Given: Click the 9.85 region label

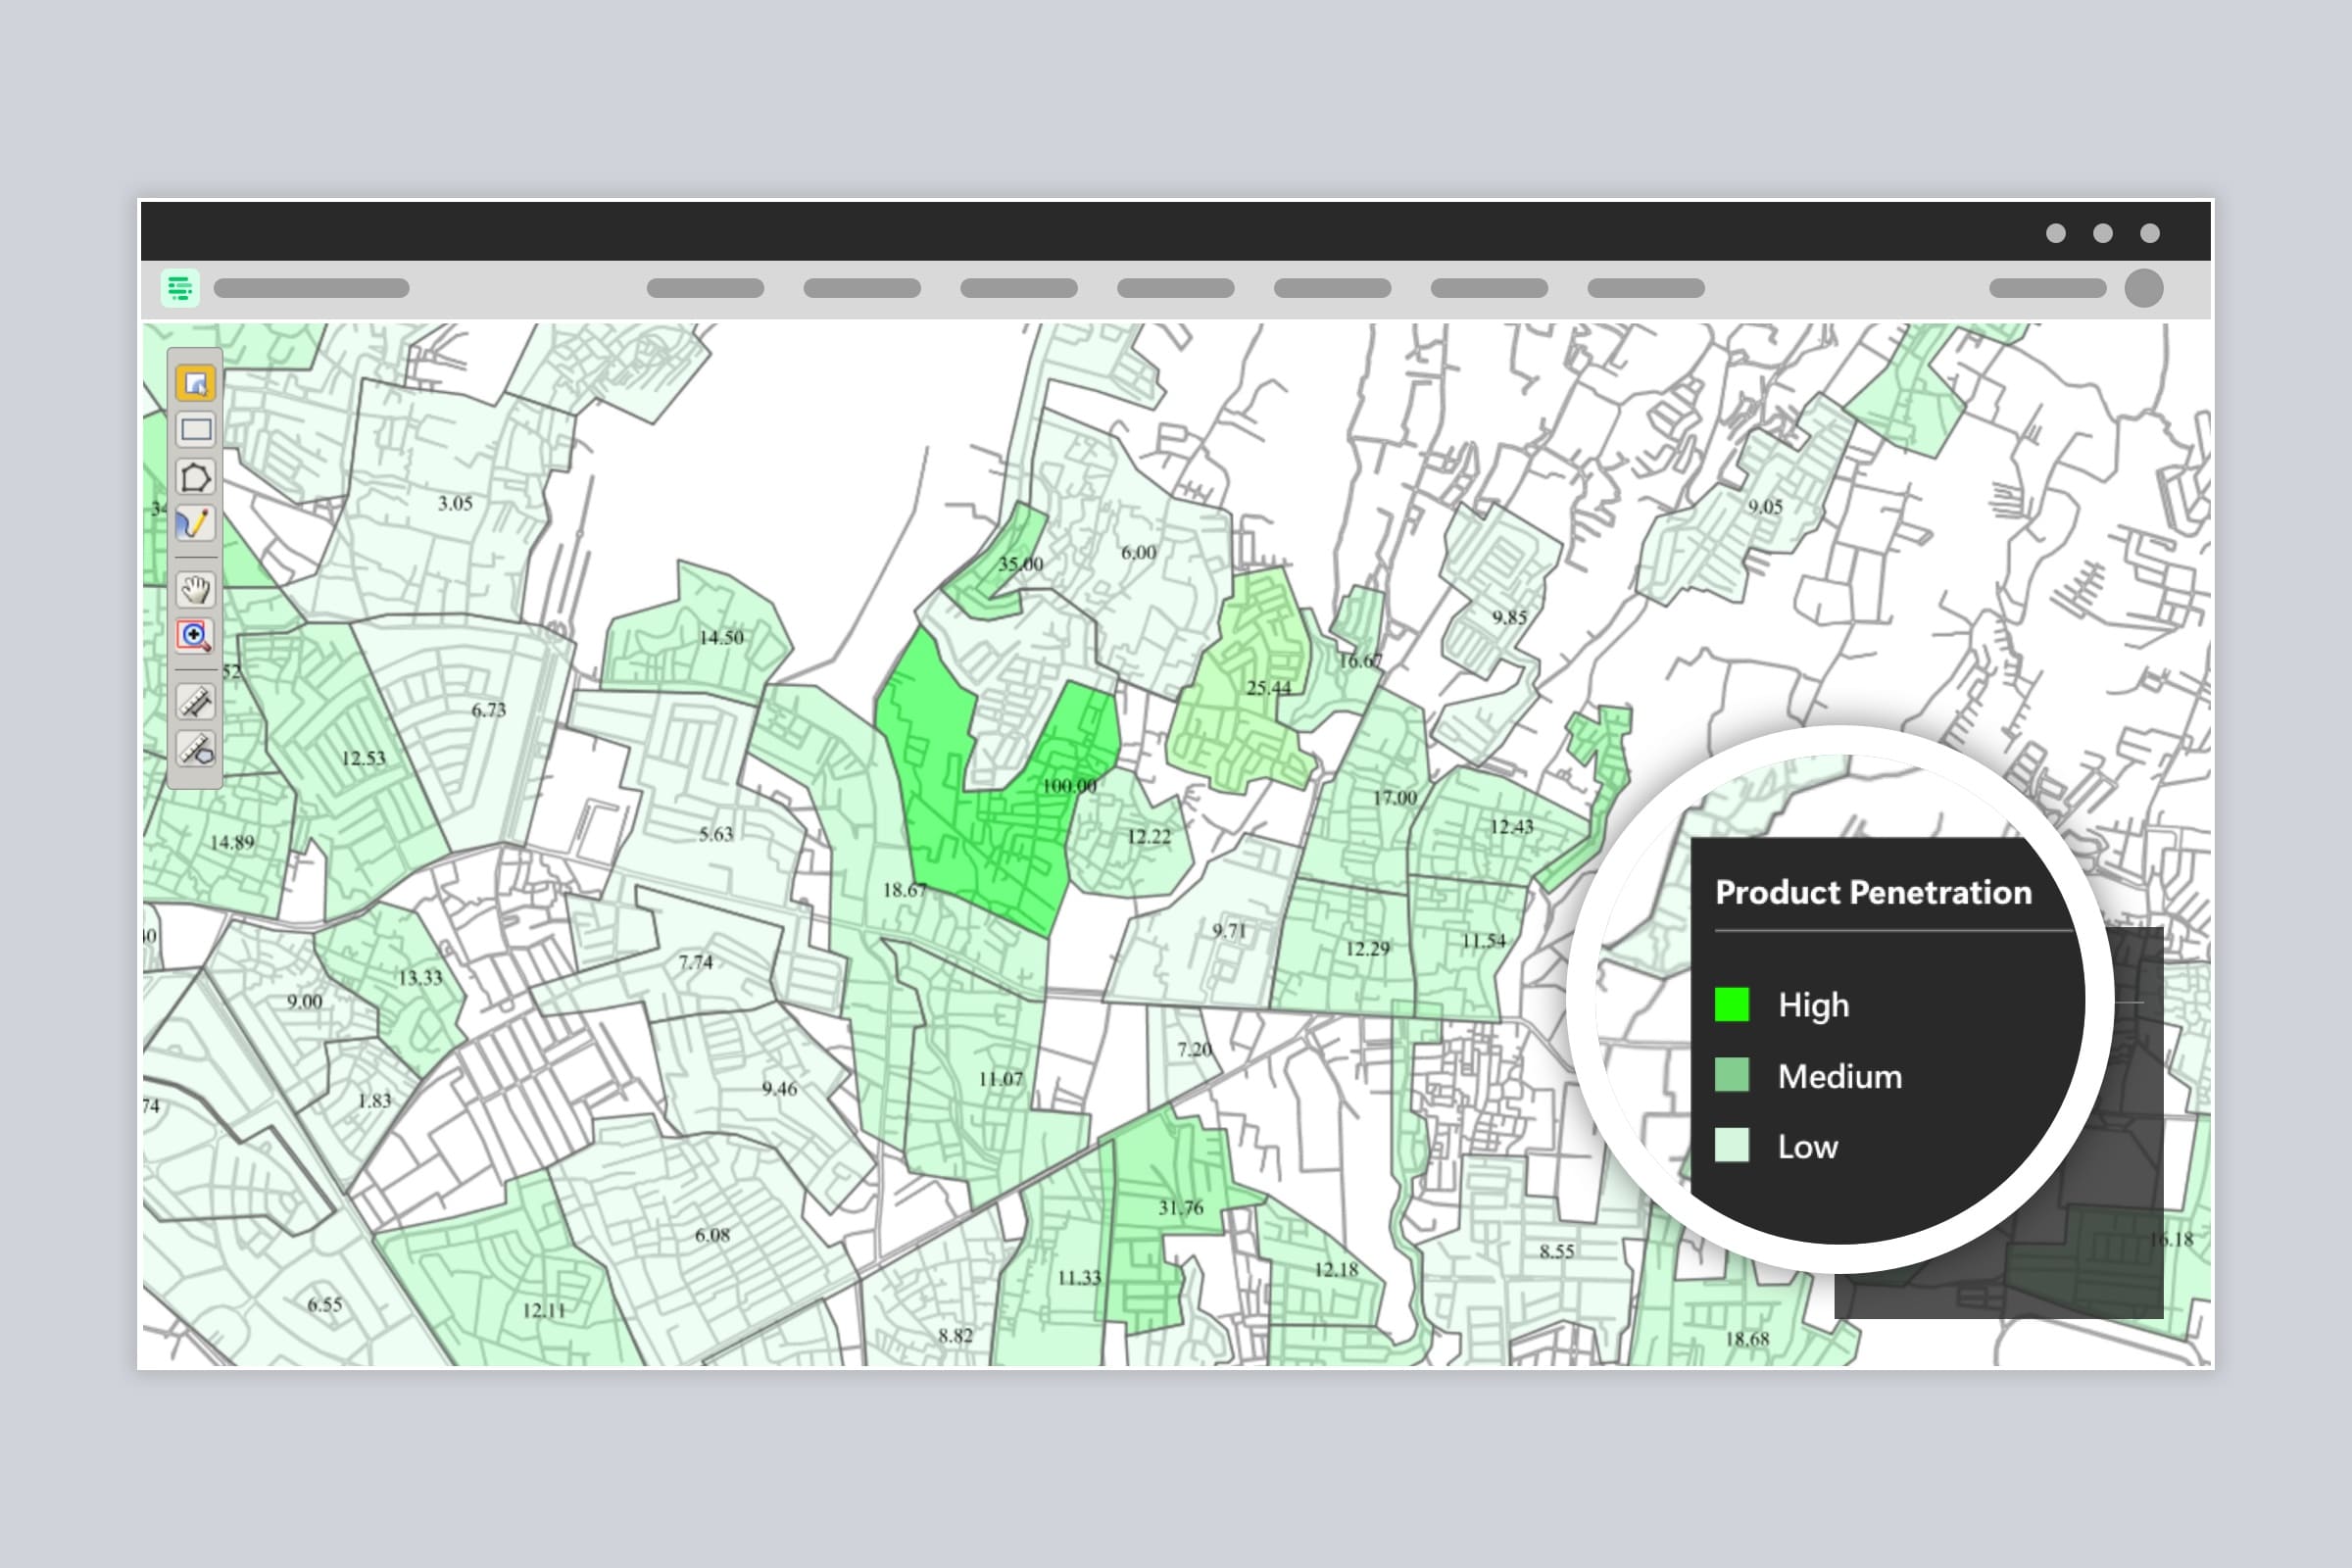Looking at the screenshot, I should coord(1510,617).
